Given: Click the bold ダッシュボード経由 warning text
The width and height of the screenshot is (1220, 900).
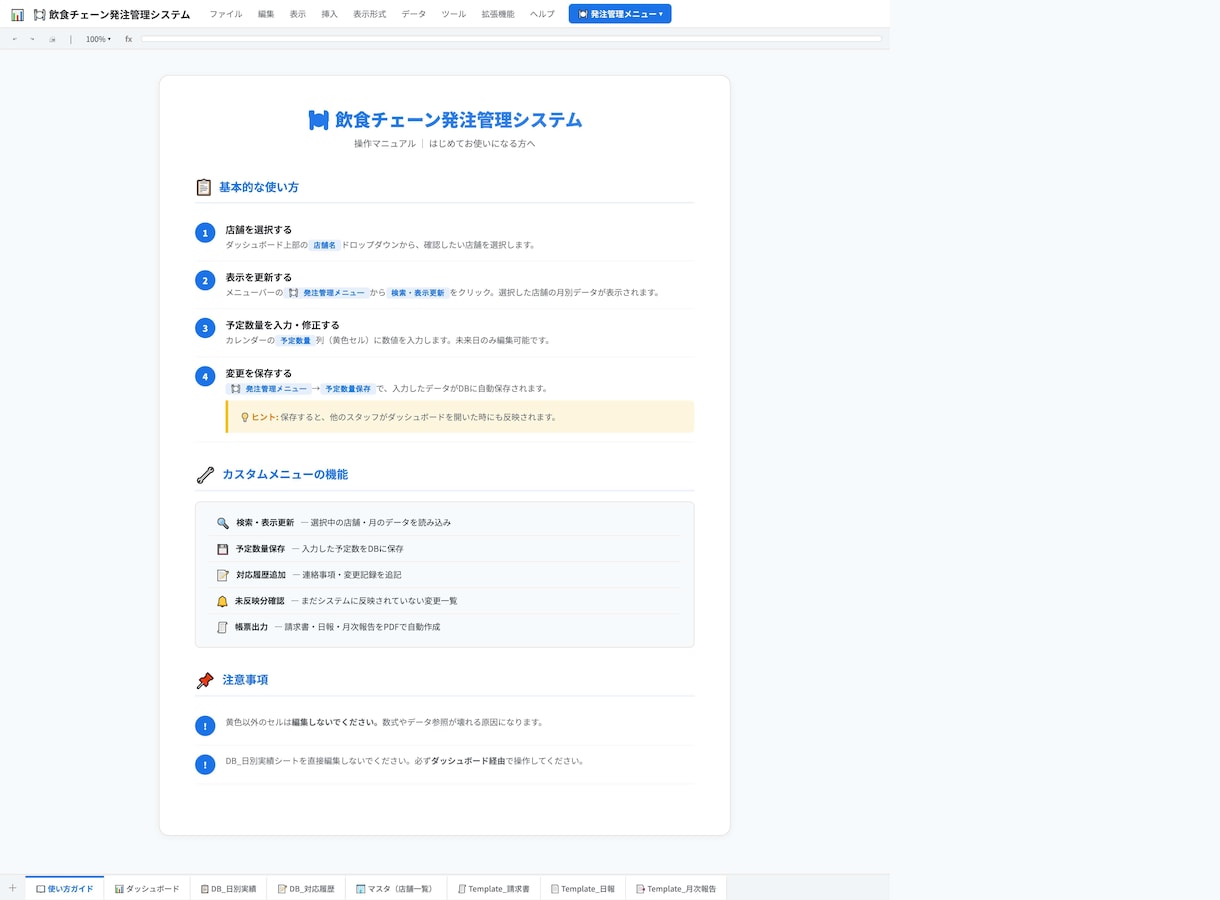Looking at the screenshot, I should (468, 761).
